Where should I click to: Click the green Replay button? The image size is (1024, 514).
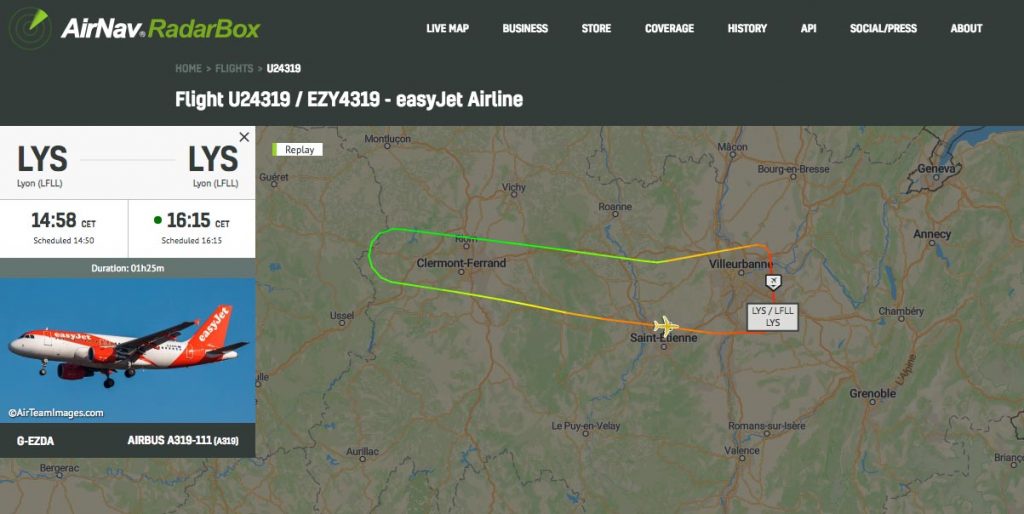298,150
